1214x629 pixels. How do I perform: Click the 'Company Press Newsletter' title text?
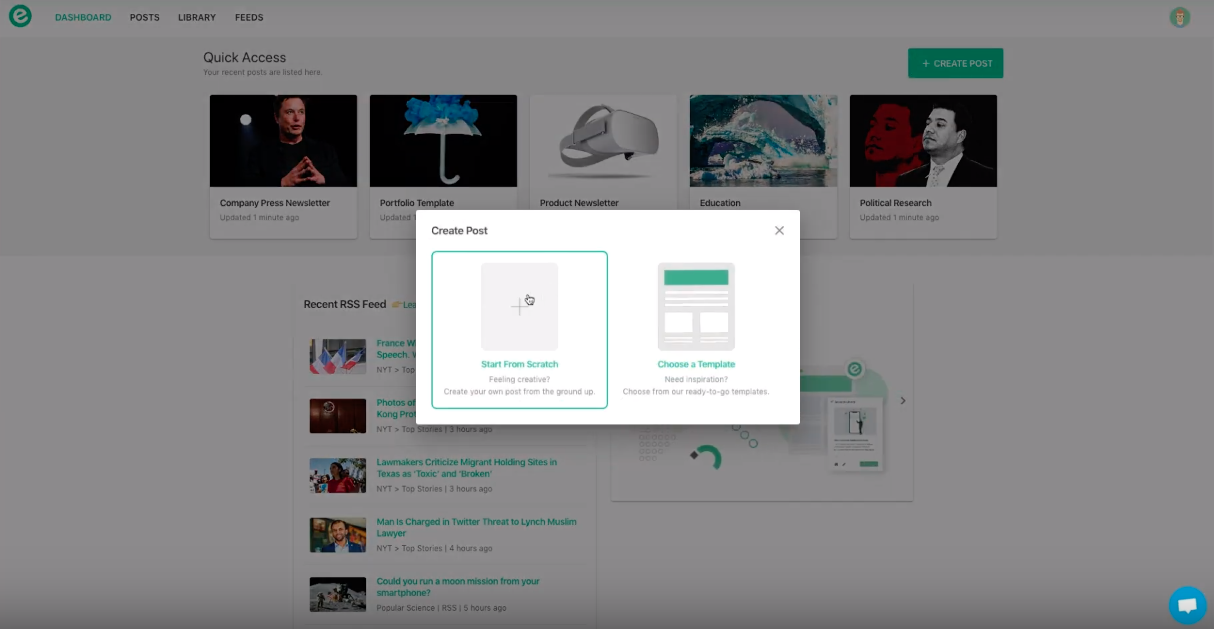pyautogui.click(x=275, y=203)
